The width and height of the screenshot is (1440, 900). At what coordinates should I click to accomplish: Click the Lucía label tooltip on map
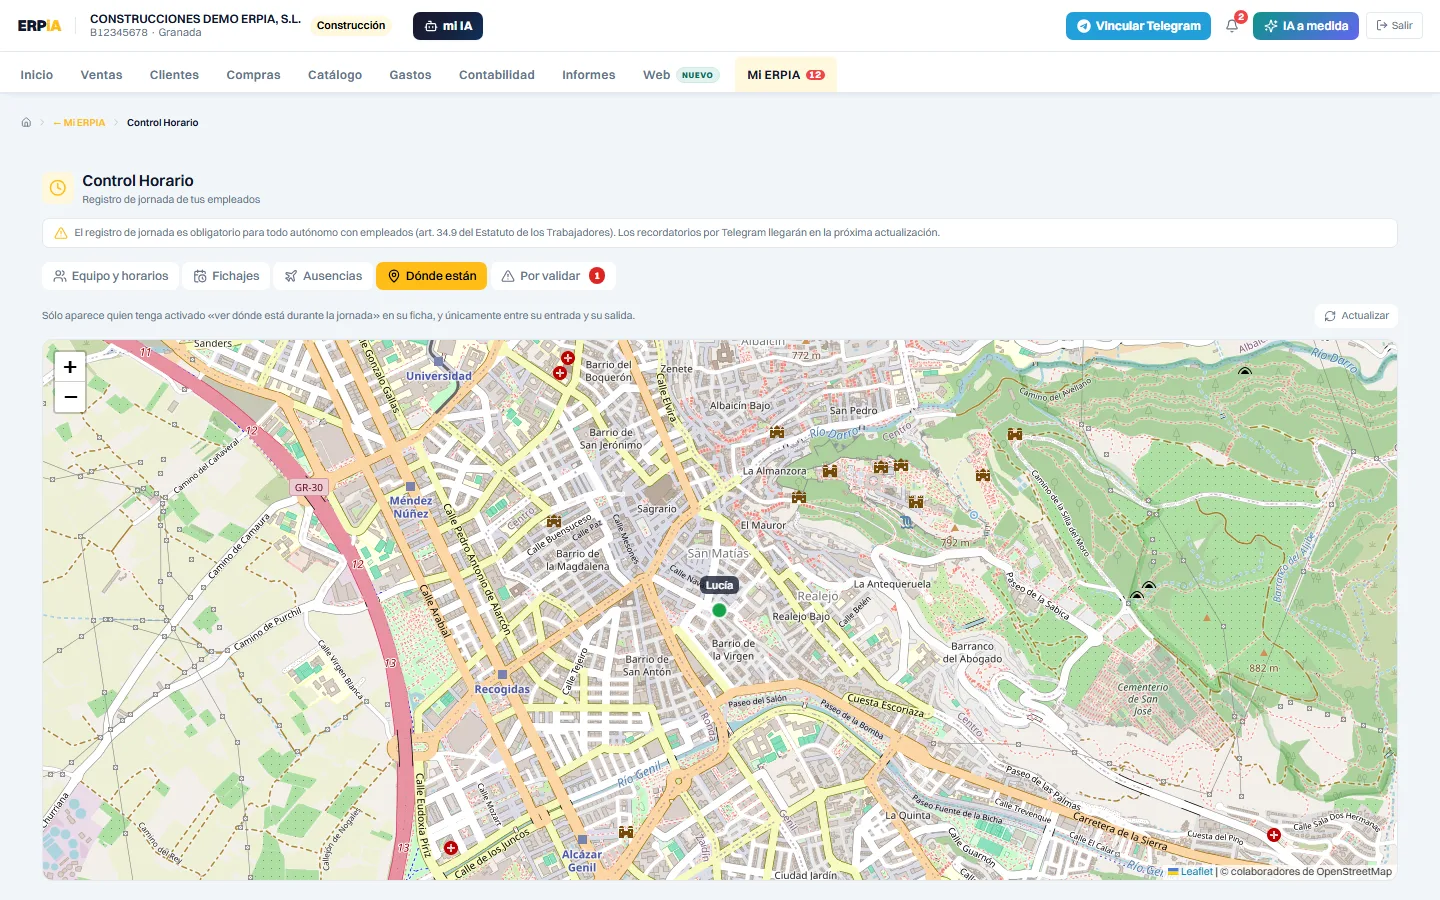pyautogui.click(x=719, y=585)
